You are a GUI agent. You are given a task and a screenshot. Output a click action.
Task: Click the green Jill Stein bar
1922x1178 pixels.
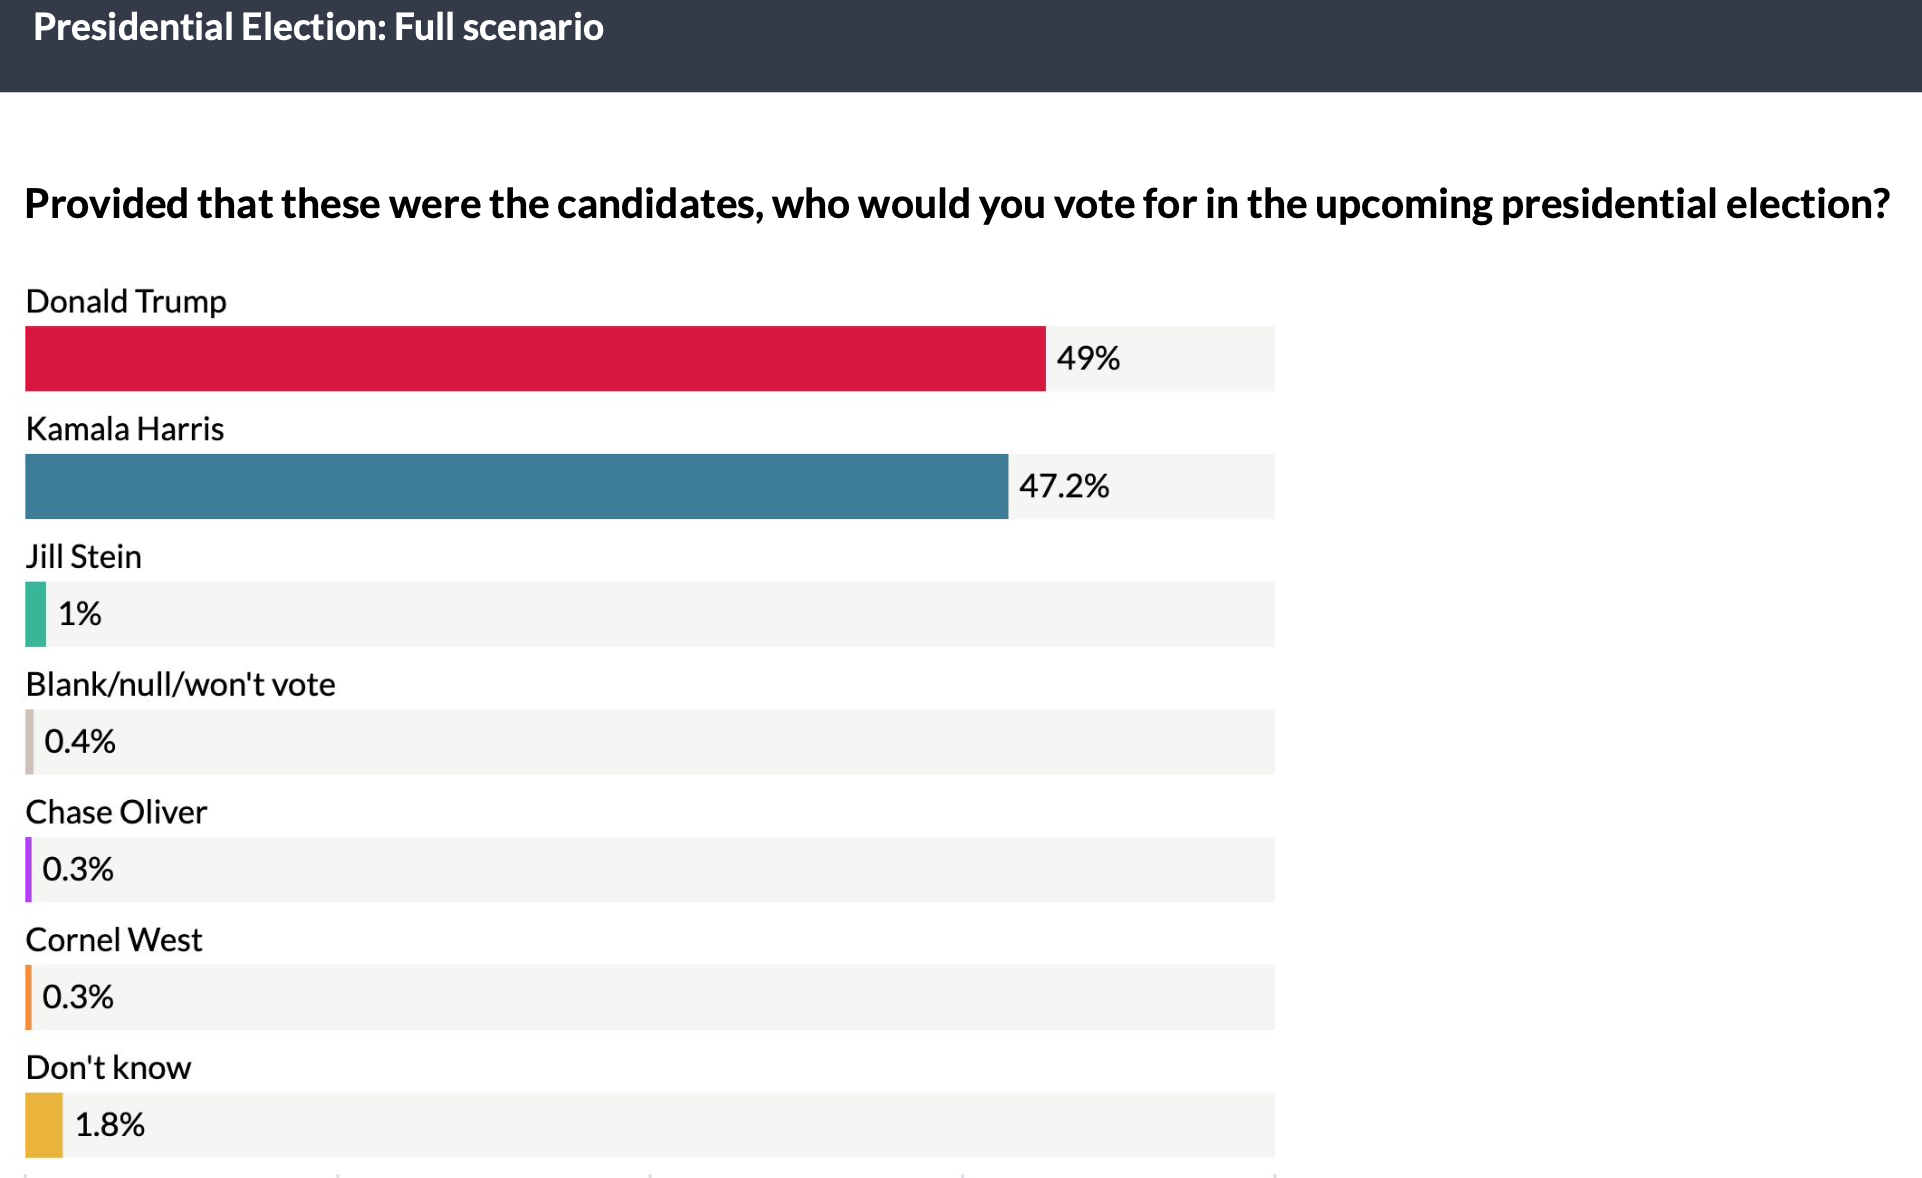point(36,614)
